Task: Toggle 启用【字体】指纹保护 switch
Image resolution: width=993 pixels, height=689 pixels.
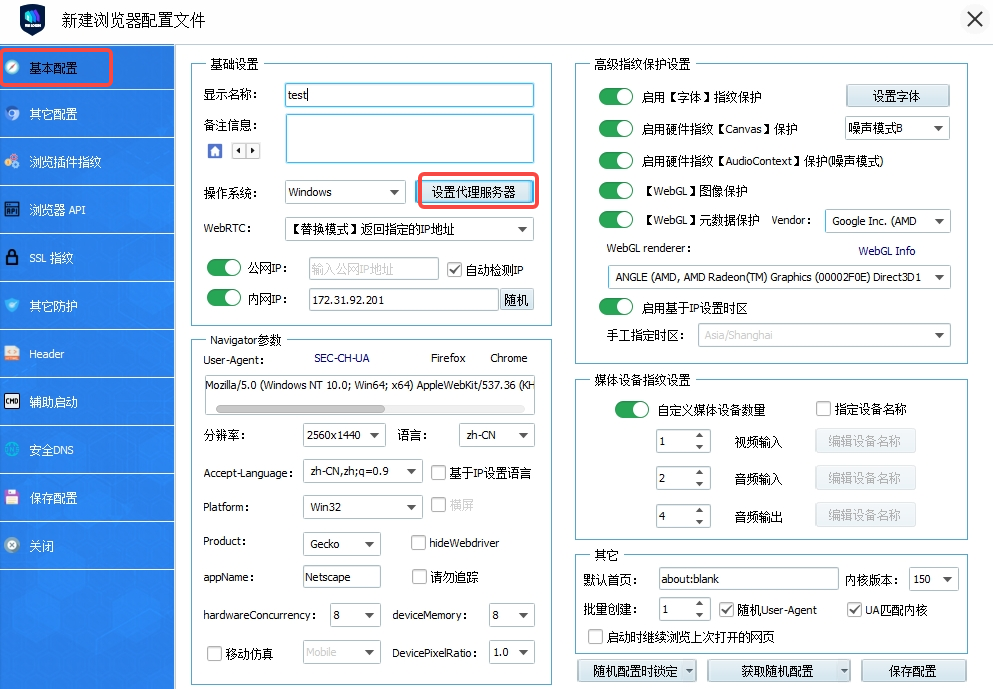Action: coord(616,97)
